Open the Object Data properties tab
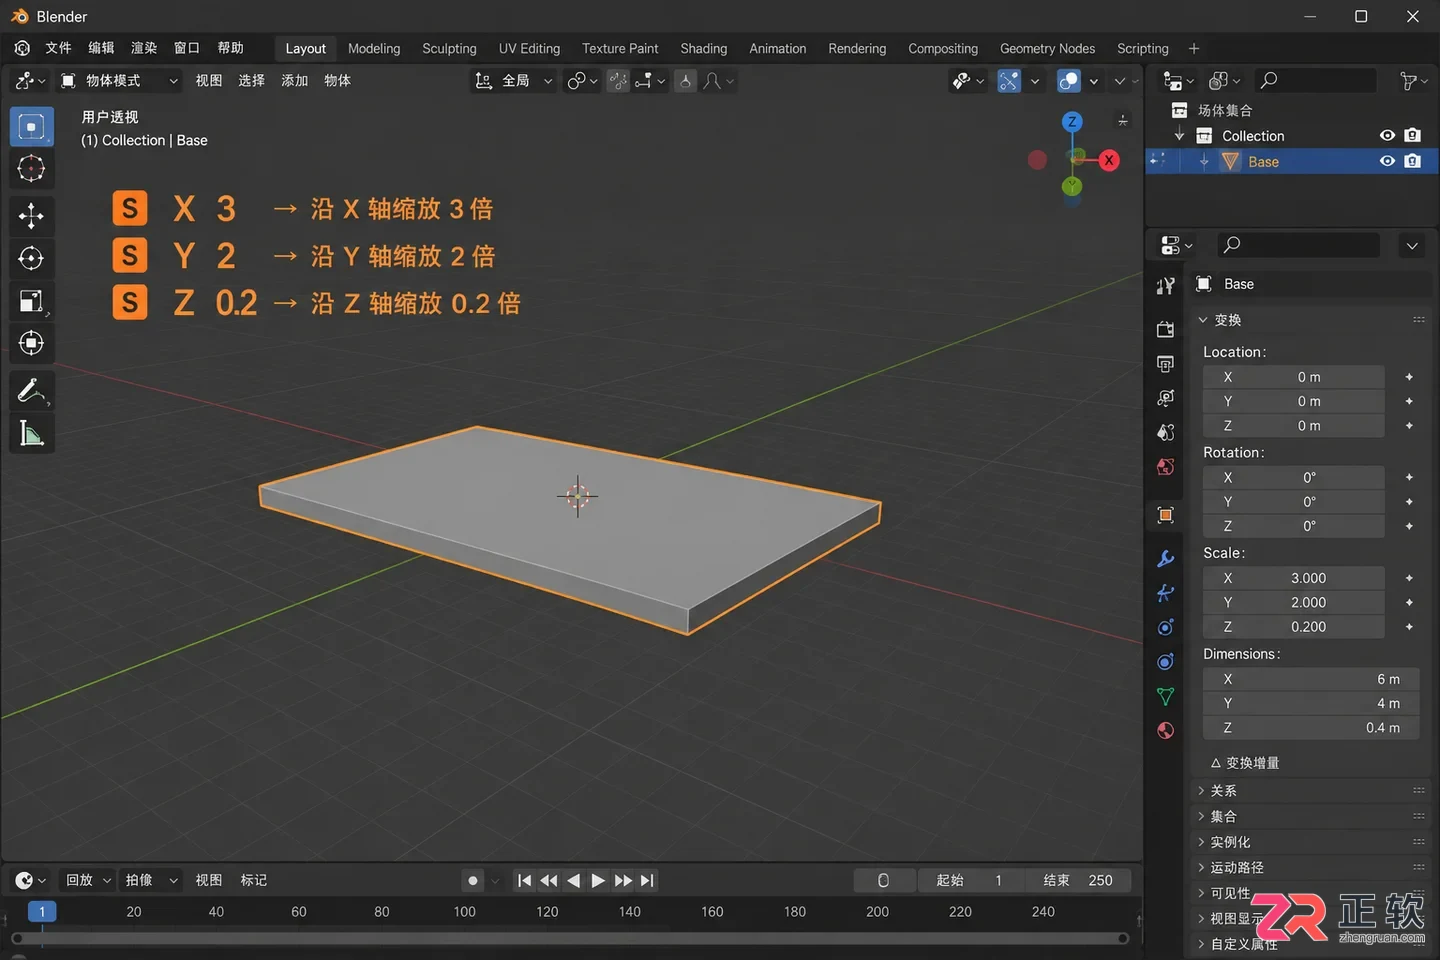 [1165, 696]
